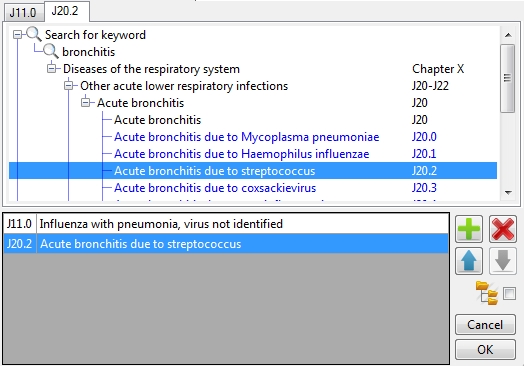Image resolution: width=524 pixels, height=366 pixels.
Task: Collapse Other acute lower respiratory infections
Action: pos(69,86)
